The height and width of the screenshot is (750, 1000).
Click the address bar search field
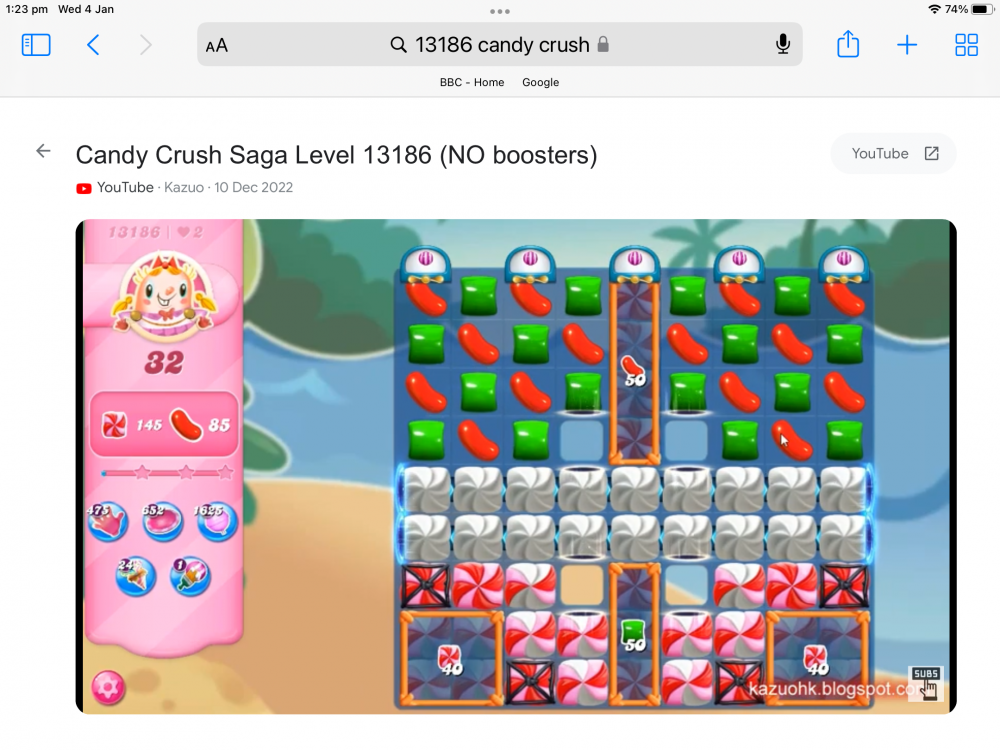tap(499, 45)
